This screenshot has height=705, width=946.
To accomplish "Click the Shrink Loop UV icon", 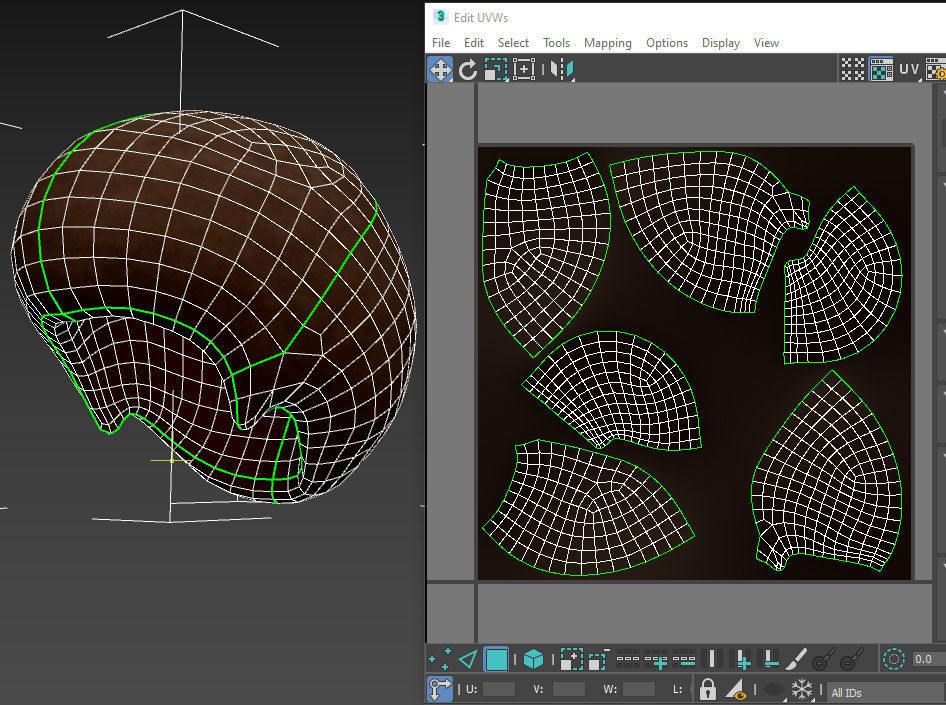I will tap(684, 660).
